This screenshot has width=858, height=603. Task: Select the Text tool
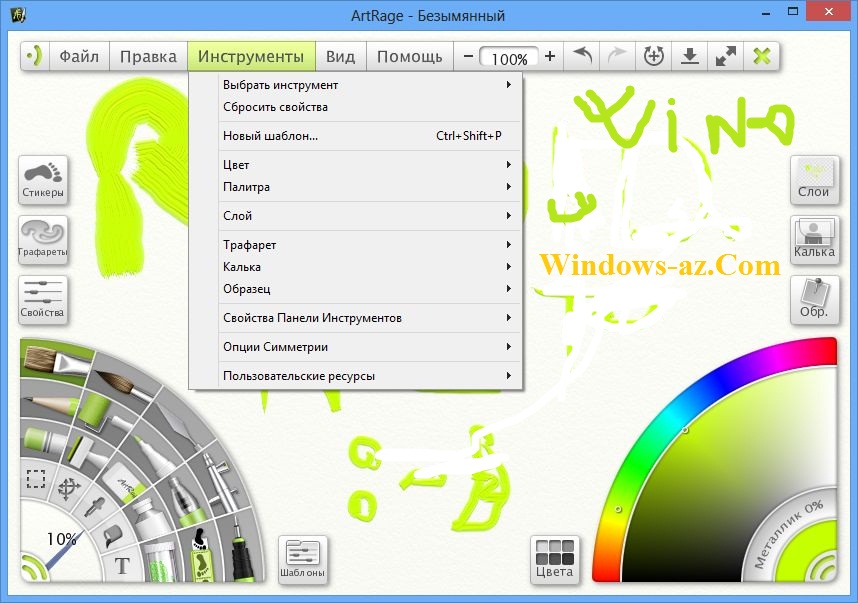pos(123,565)
